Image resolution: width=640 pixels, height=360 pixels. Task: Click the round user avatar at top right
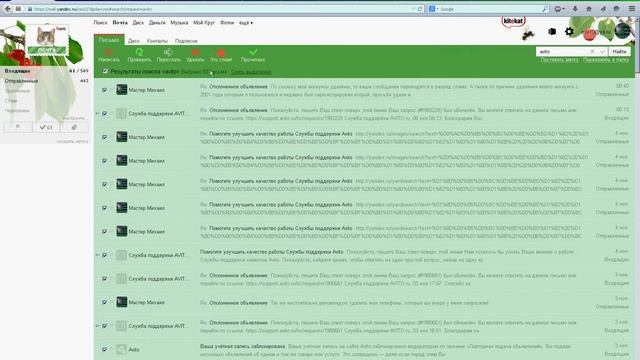click(x=622, y=31)
